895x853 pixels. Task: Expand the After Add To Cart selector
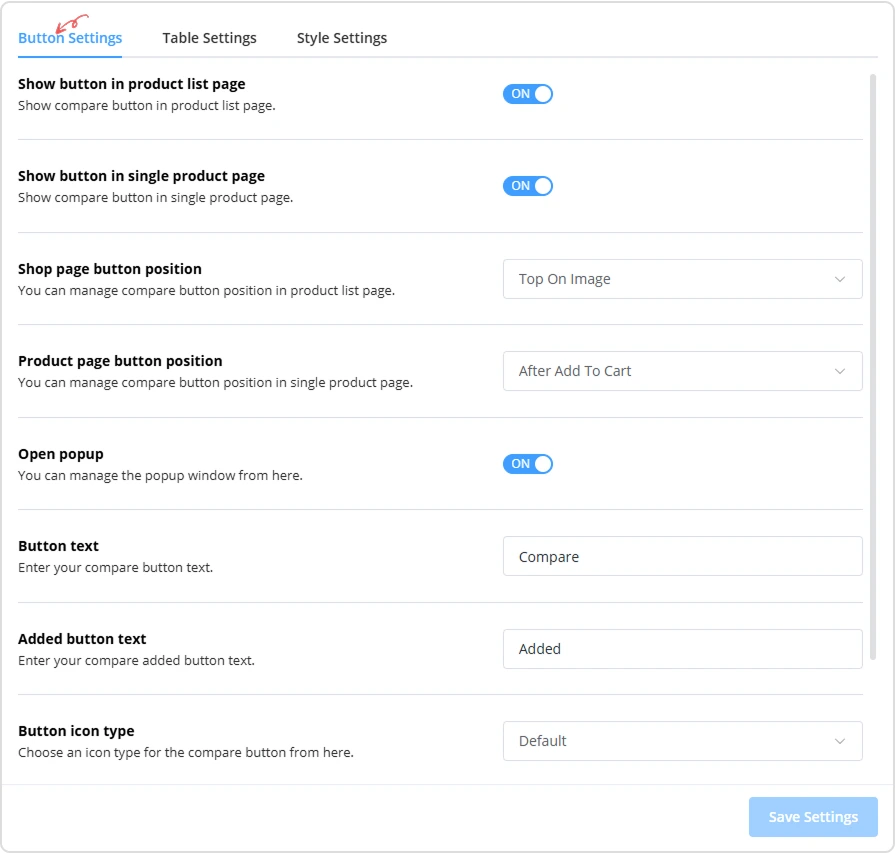[x=840, y=371]
